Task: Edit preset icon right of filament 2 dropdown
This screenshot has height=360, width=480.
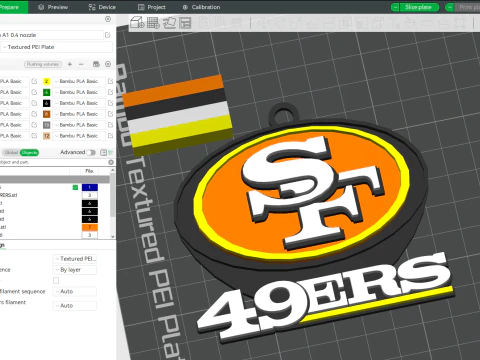Action: tap(111, 81)
